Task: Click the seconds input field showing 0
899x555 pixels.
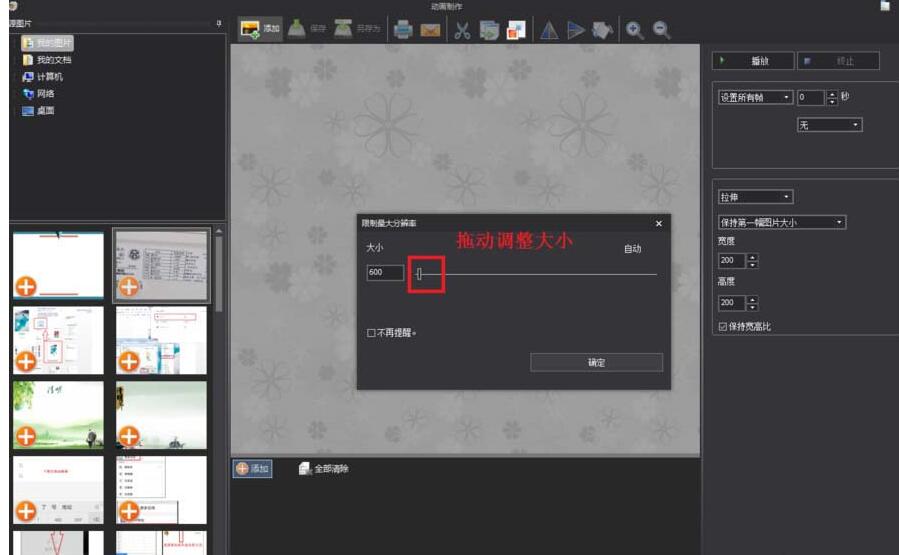Action: point(811,97)
